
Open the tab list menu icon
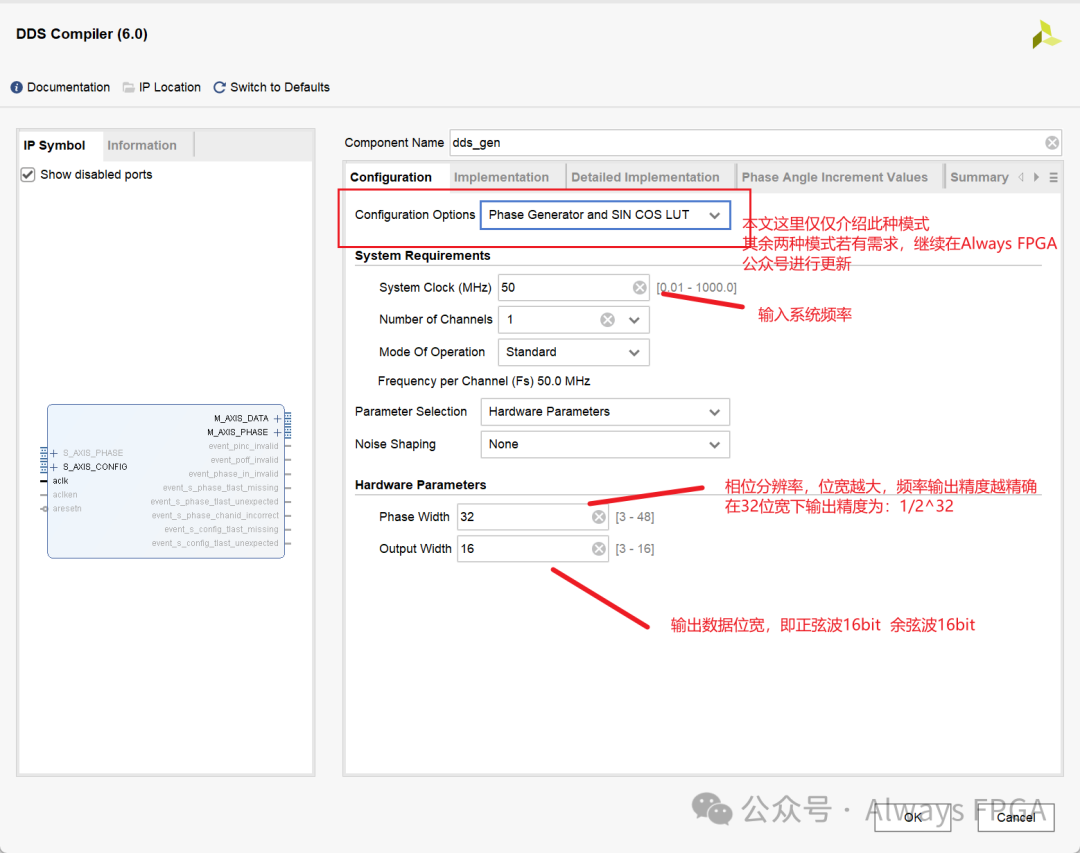[x=1053, y=178]
